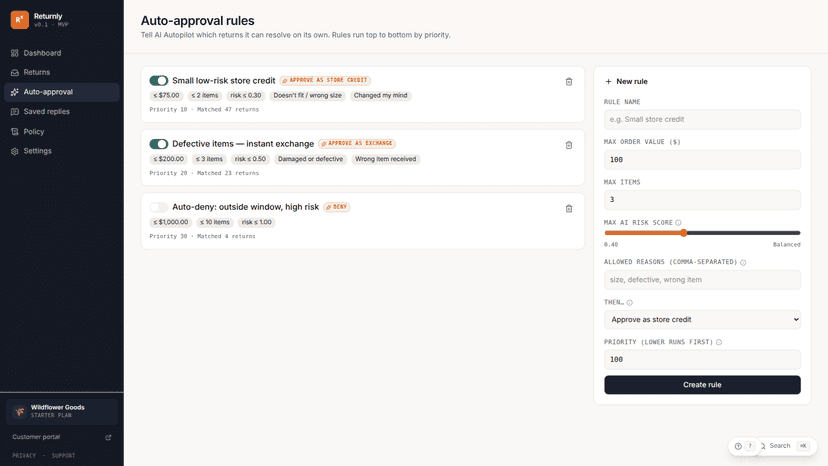The image size is (828, 466).
Task: Click the external-link icon beside Customer portal
Action: [x=108, y=437]
